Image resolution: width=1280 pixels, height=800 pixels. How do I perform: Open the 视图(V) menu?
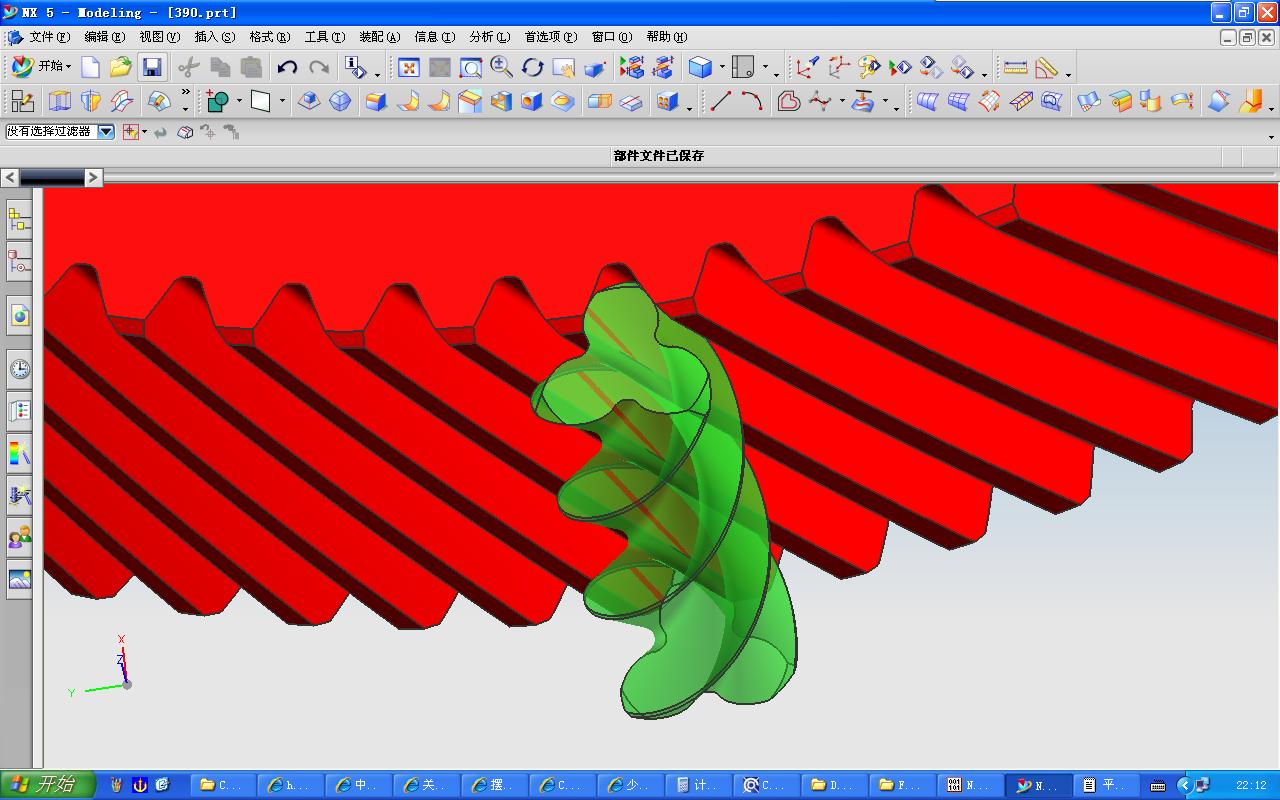159,37
